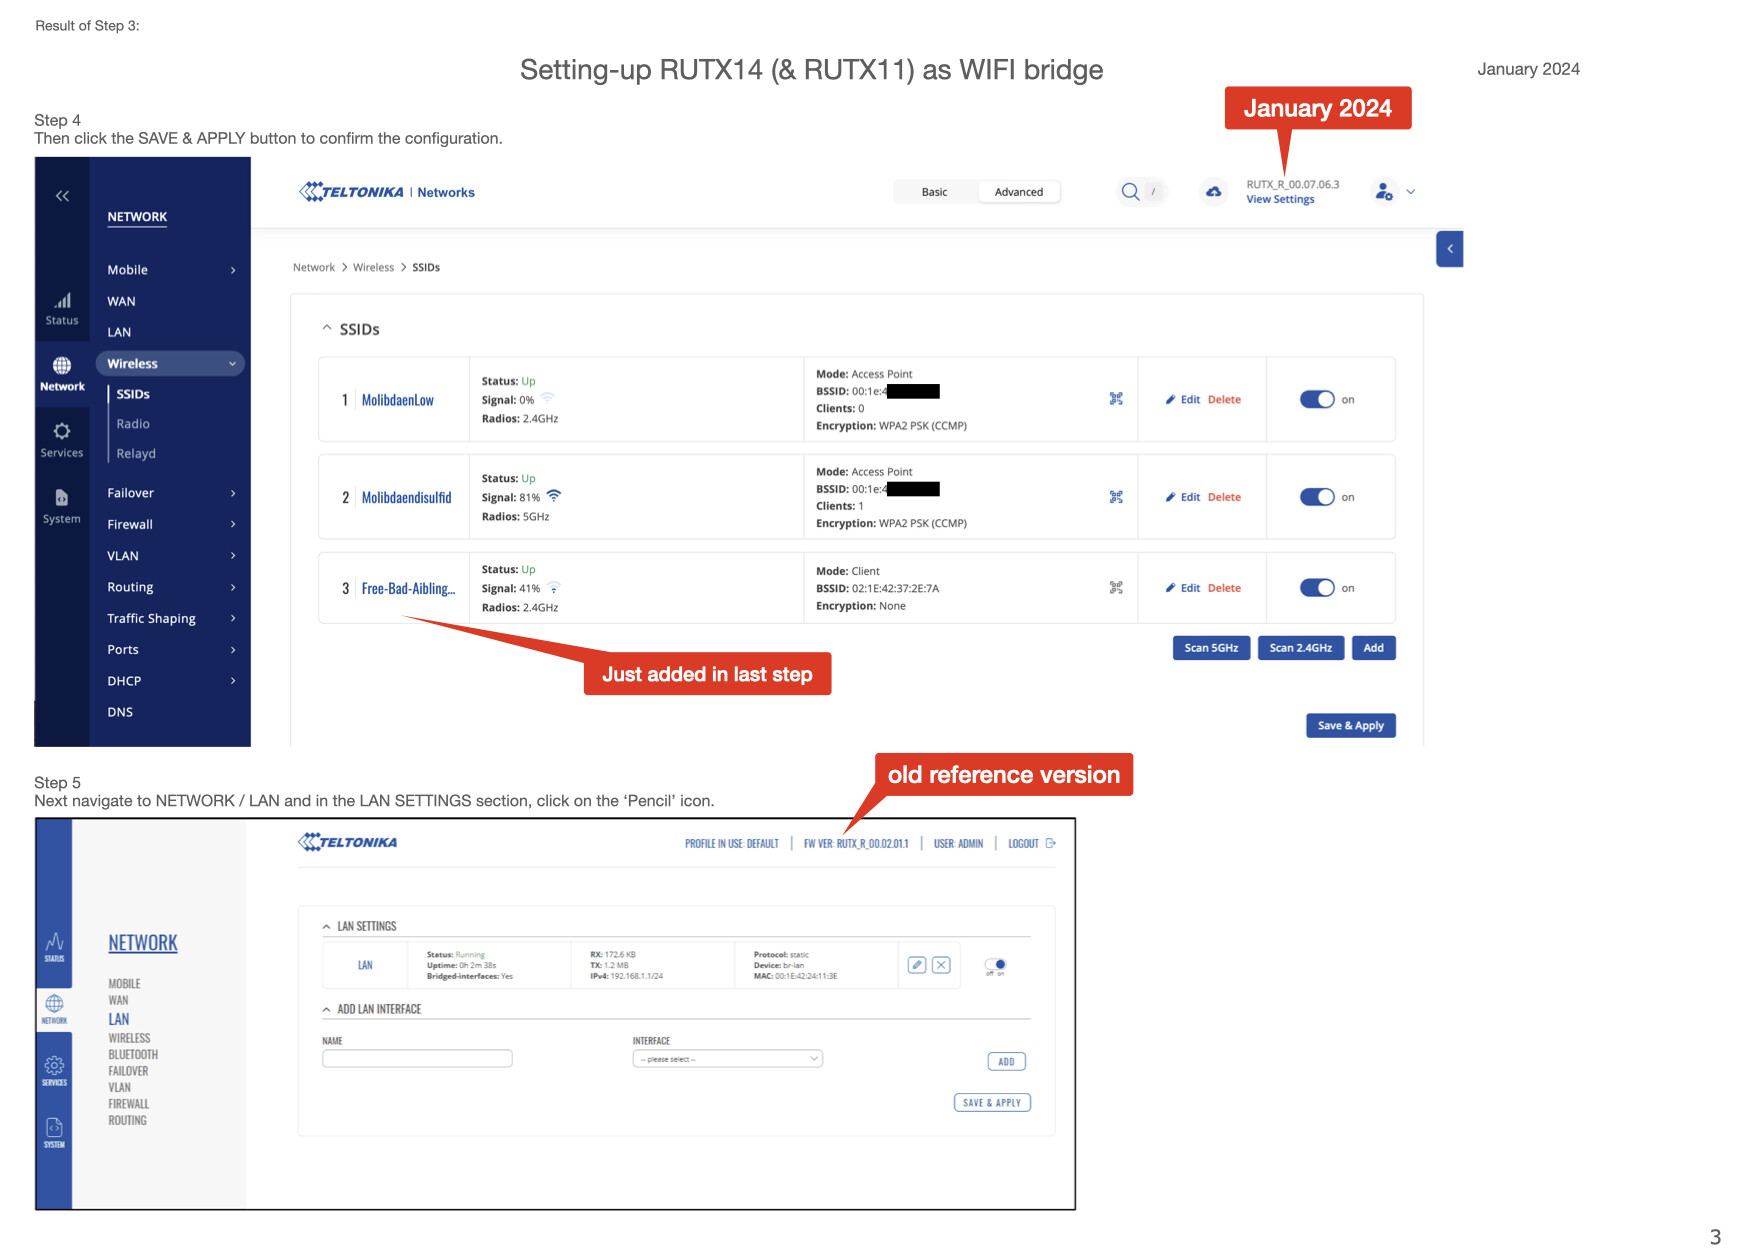This screenshot has width=1740, height=1260.
Task: Click the old Teltonika logo
Action: coord(348,842)
